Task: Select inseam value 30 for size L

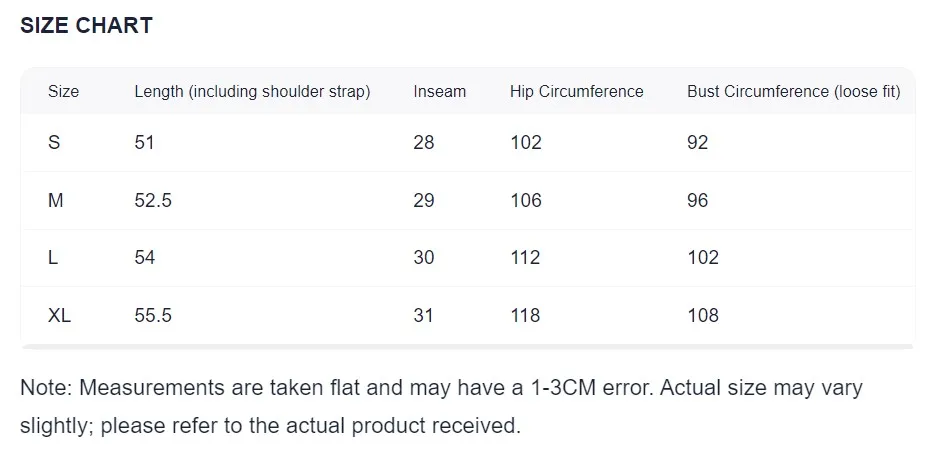Action: tap(424, 258)
